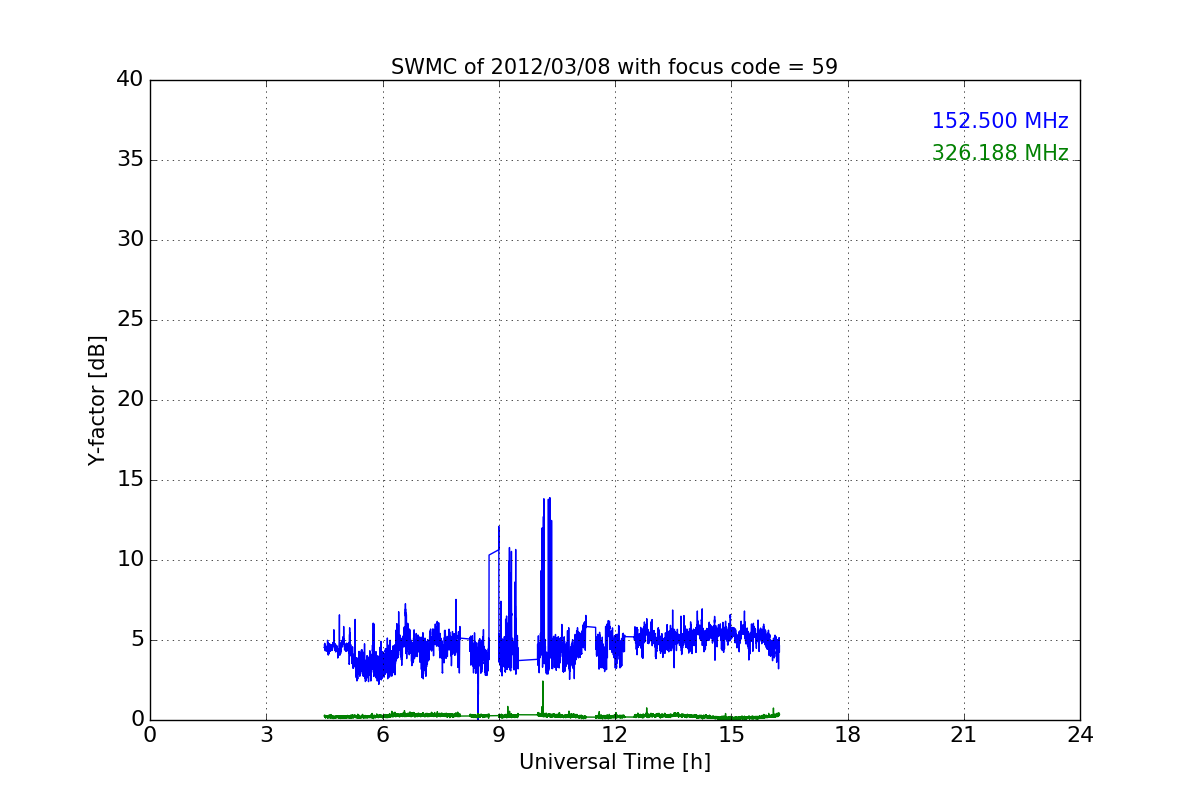Click x-axis tick label '24'
The image size is (1200, 800).
[1080, 735]
